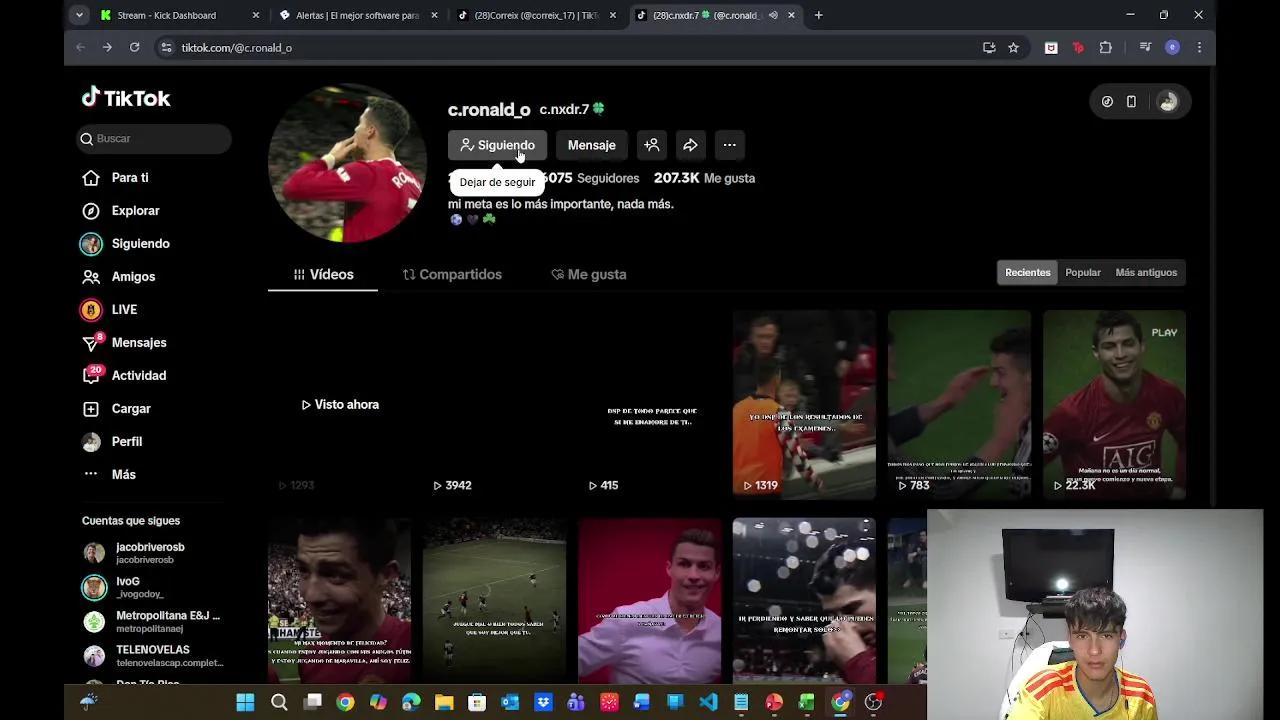Switch to the Alertas browser tab

[x=357, y=16]
